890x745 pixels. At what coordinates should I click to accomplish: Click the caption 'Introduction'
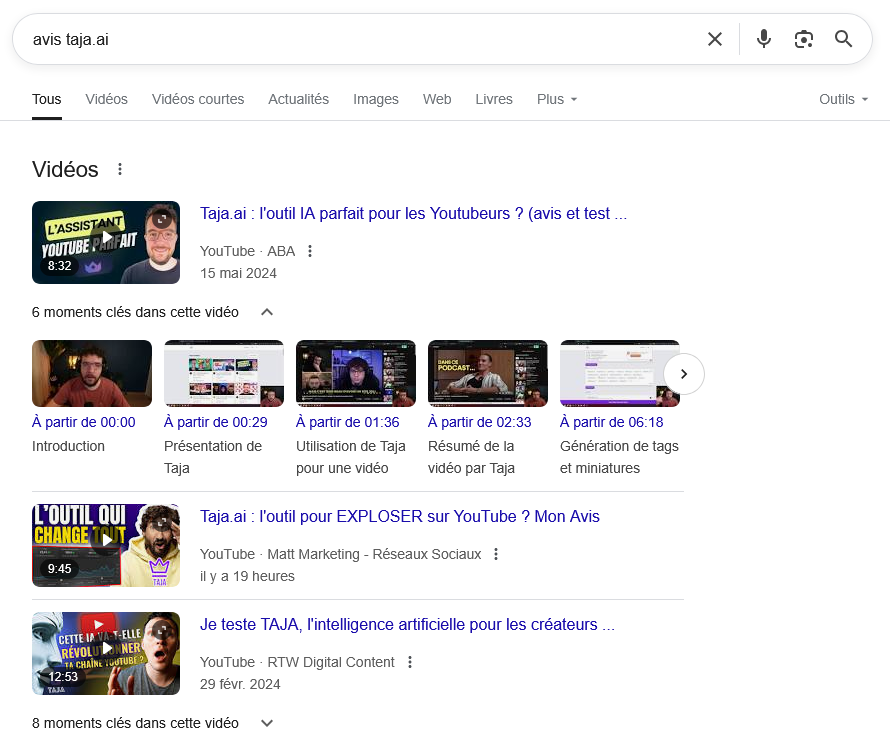[68, 447]
